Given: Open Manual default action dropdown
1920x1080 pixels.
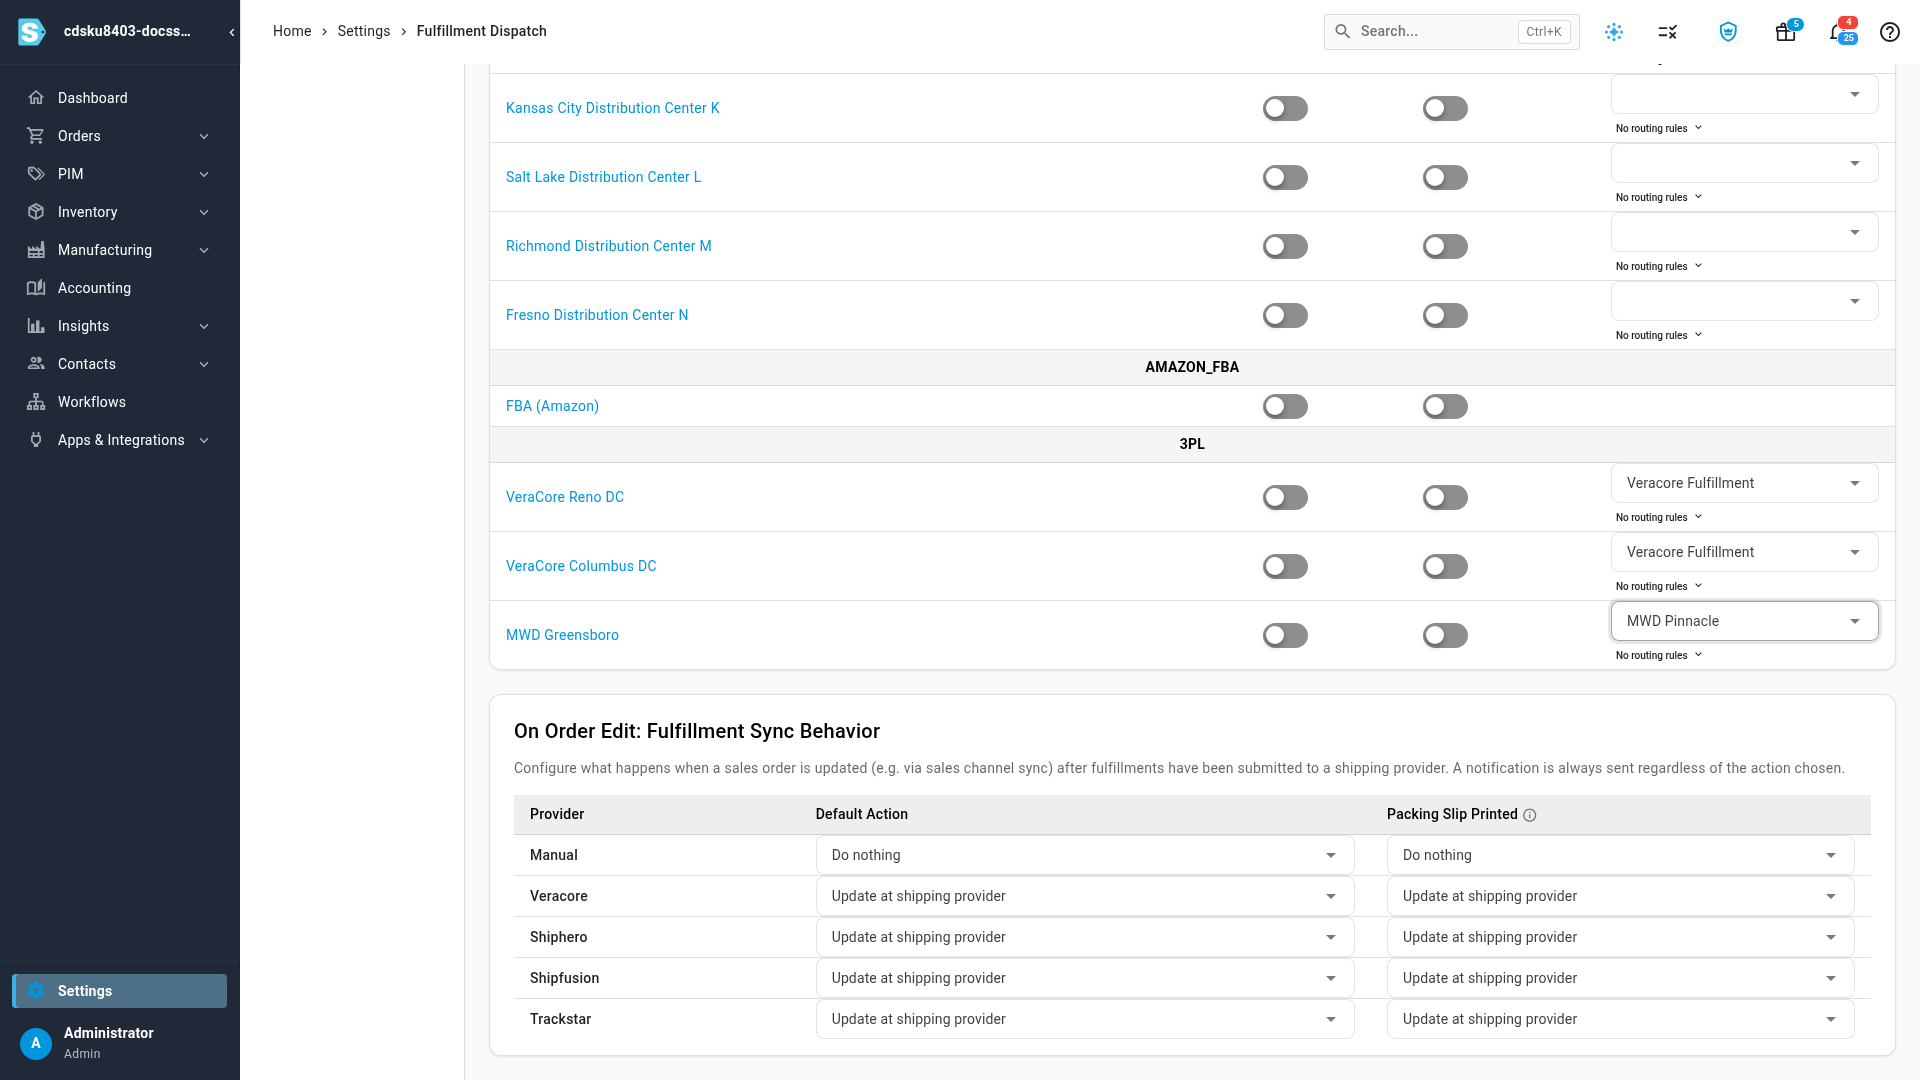Looking at the screenshot, I should click(x=1085, y=855).
